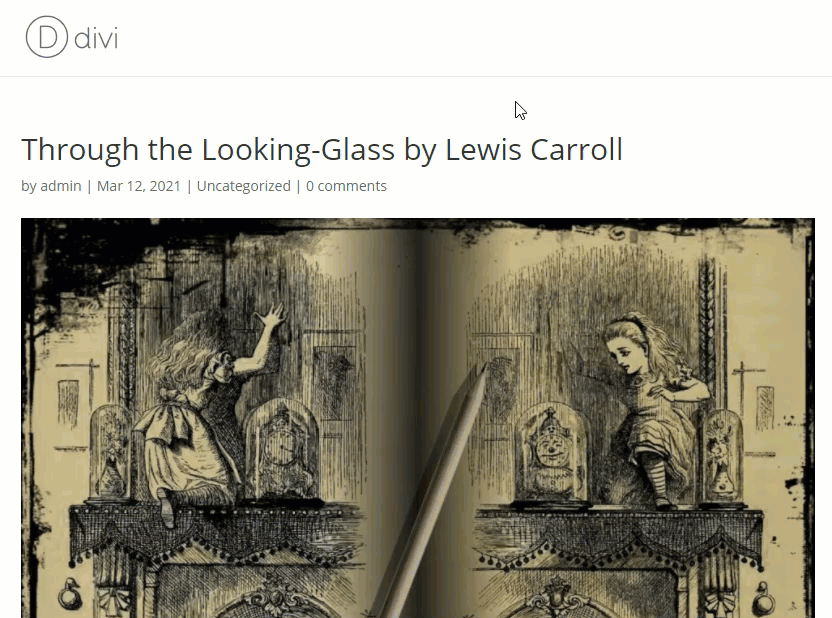
Task: Open the admin author link
Action: [x=61, y=186]
